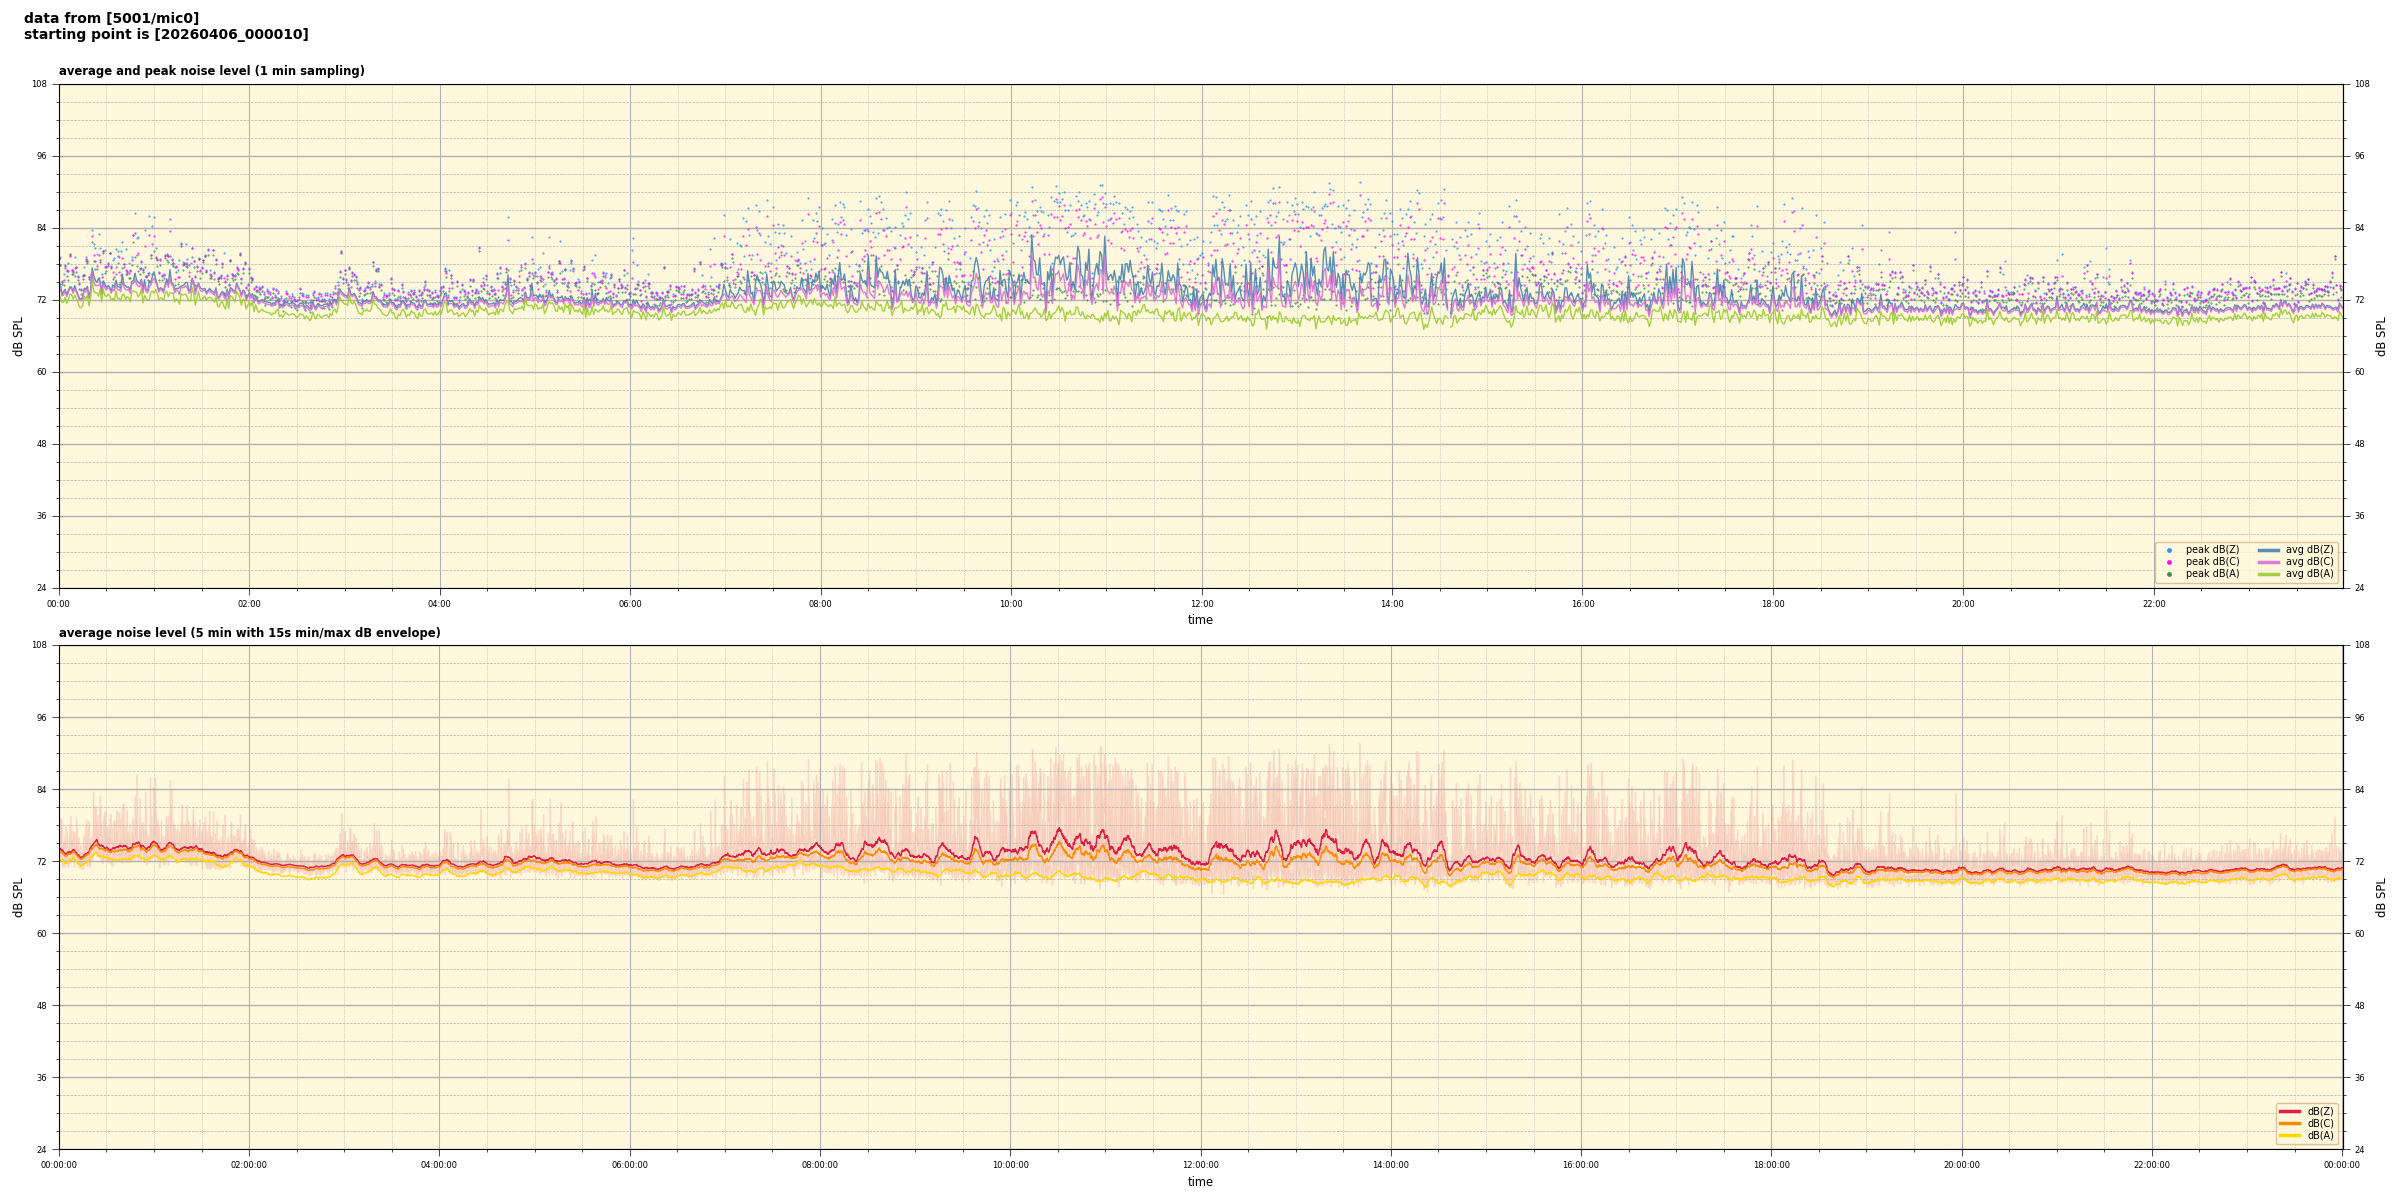Click the 'starting point is' header line
This screenshot has width=2400, height=1200.
166,35
